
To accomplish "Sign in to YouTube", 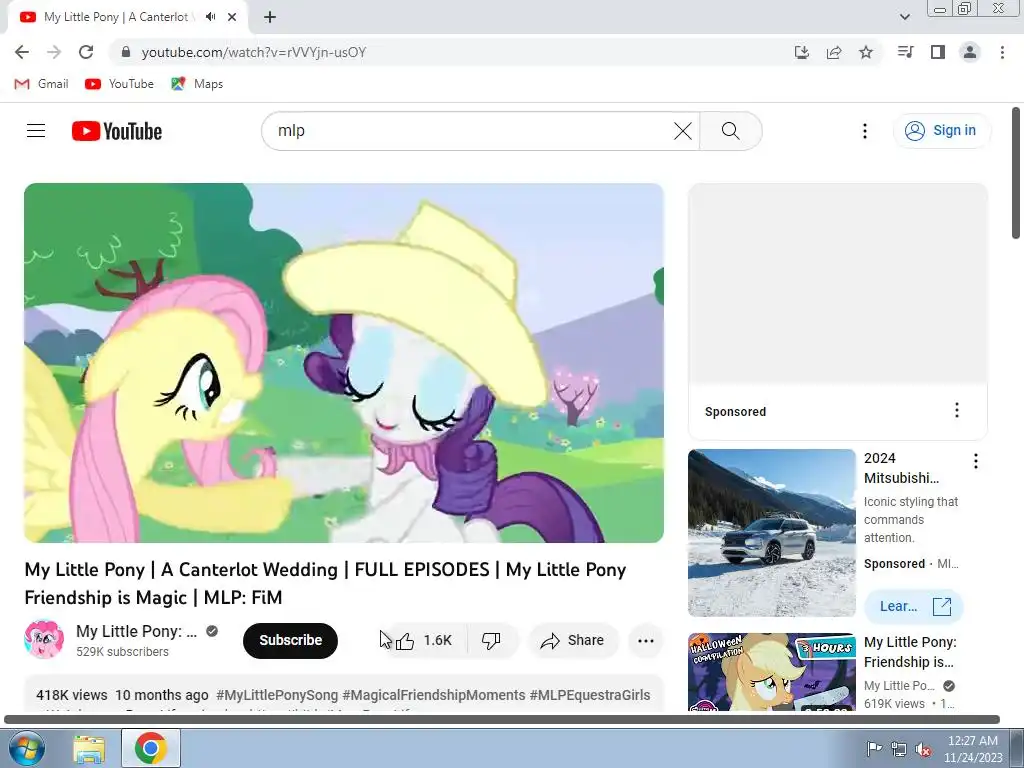I will pos(941,131).
